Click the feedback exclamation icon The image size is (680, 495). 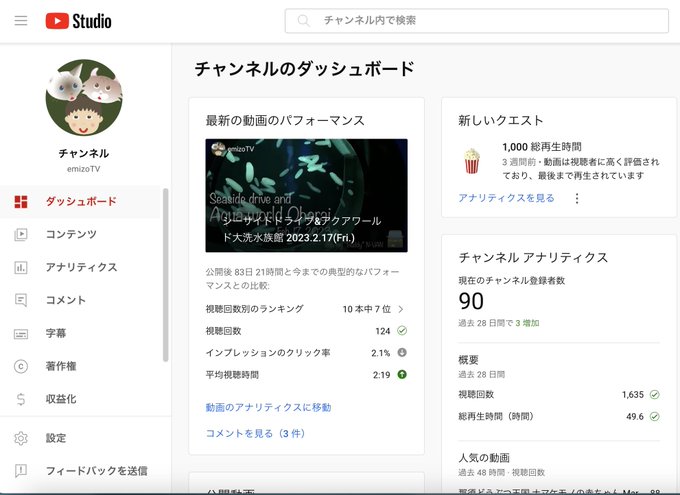coord(21,471)
